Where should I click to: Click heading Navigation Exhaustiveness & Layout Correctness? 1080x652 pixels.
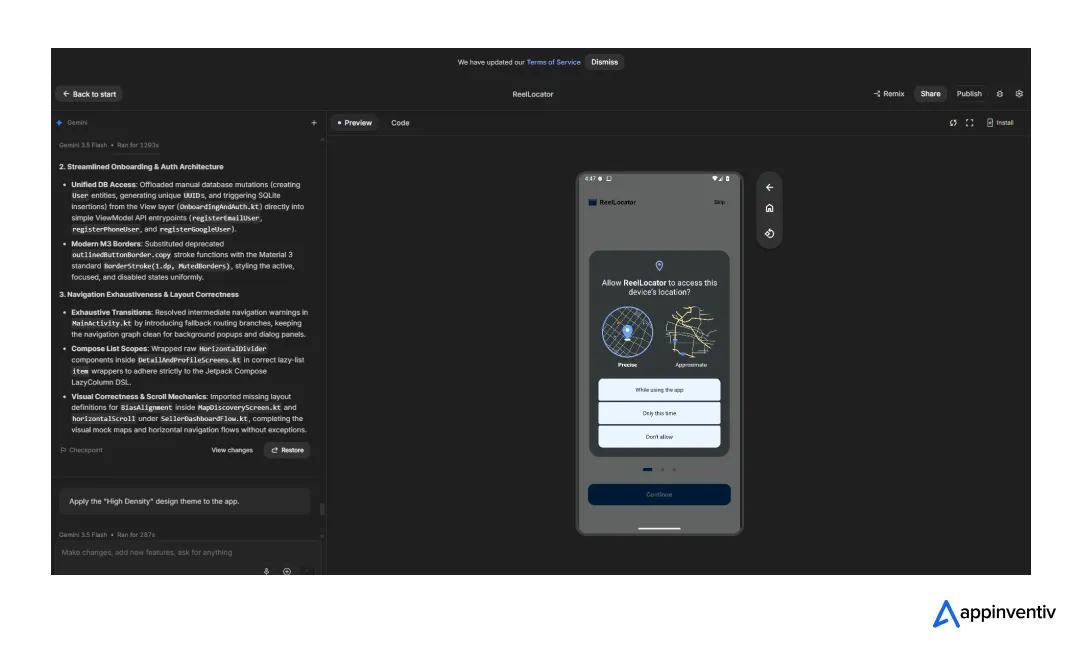[x=149, y=295]
